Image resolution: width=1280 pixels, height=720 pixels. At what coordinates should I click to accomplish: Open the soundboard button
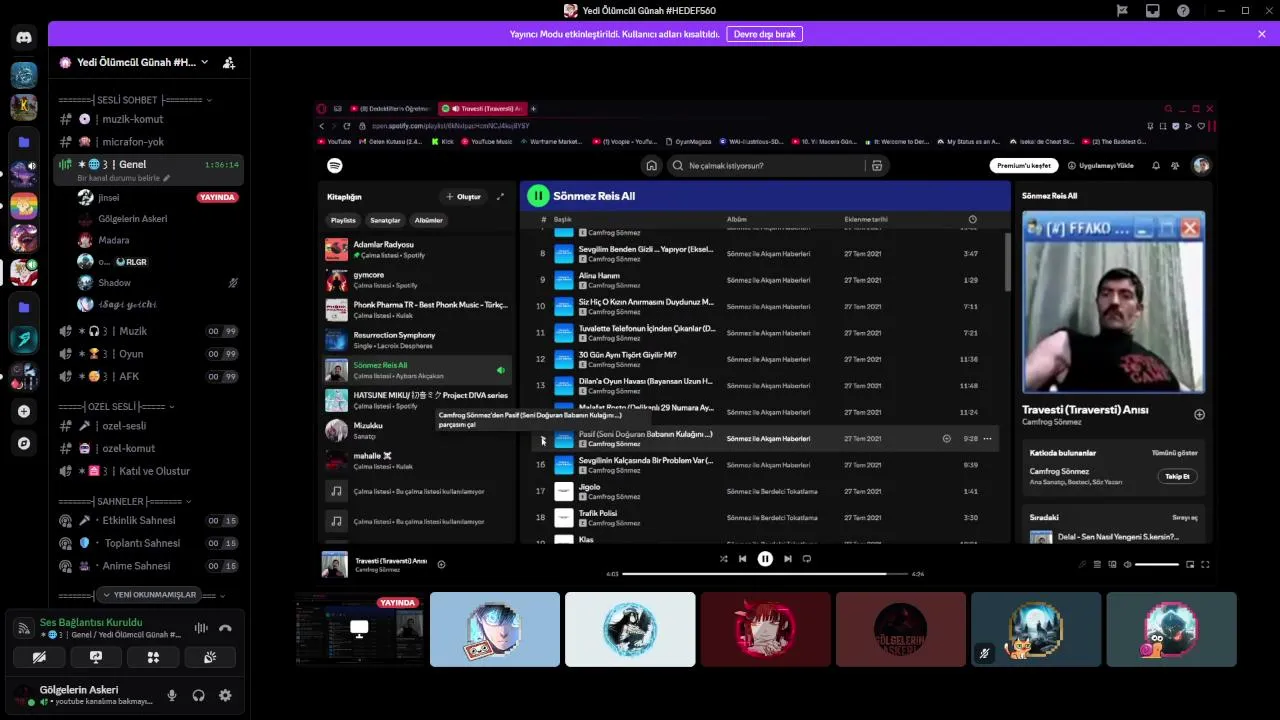point(210,657)
